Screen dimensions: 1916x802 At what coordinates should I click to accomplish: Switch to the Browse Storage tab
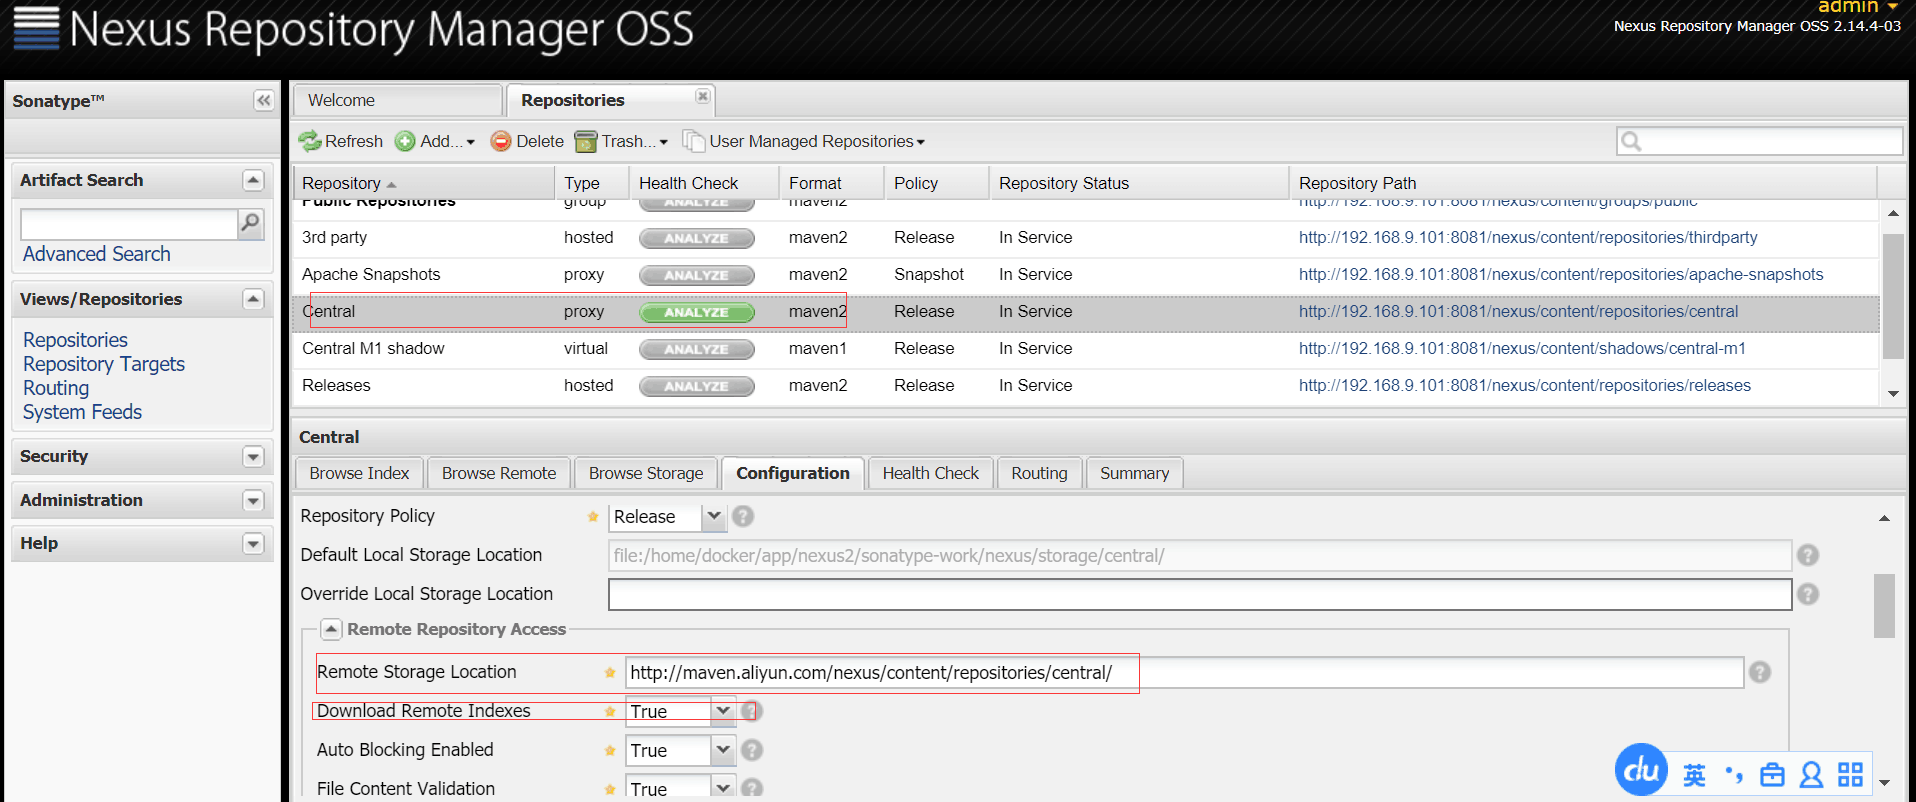coord(646,473)
